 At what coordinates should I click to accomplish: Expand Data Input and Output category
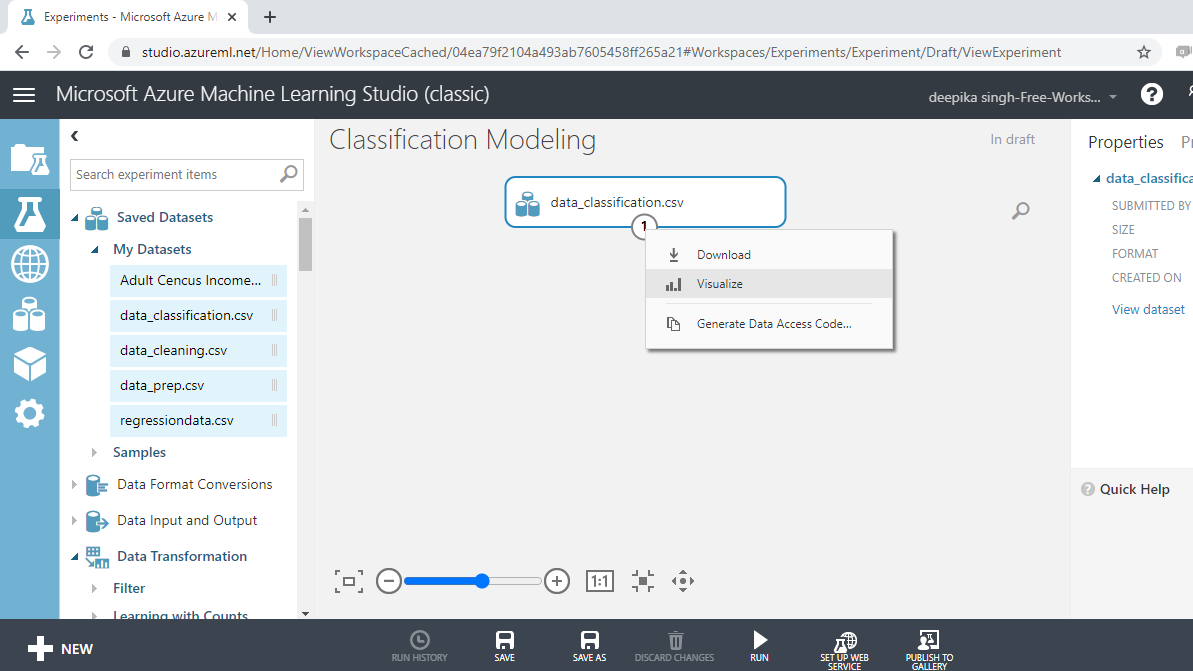coord(75,521)
